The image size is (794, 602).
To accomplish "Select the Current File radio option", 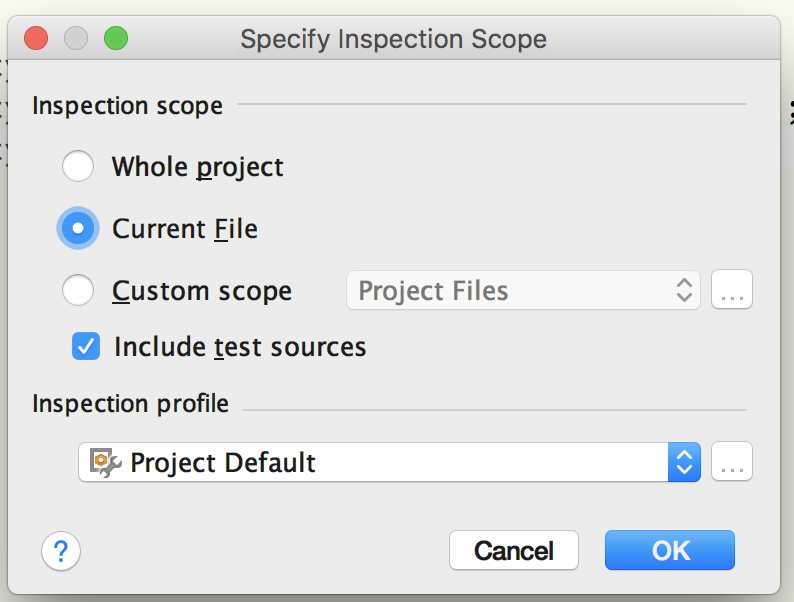I will coord(77,228).
